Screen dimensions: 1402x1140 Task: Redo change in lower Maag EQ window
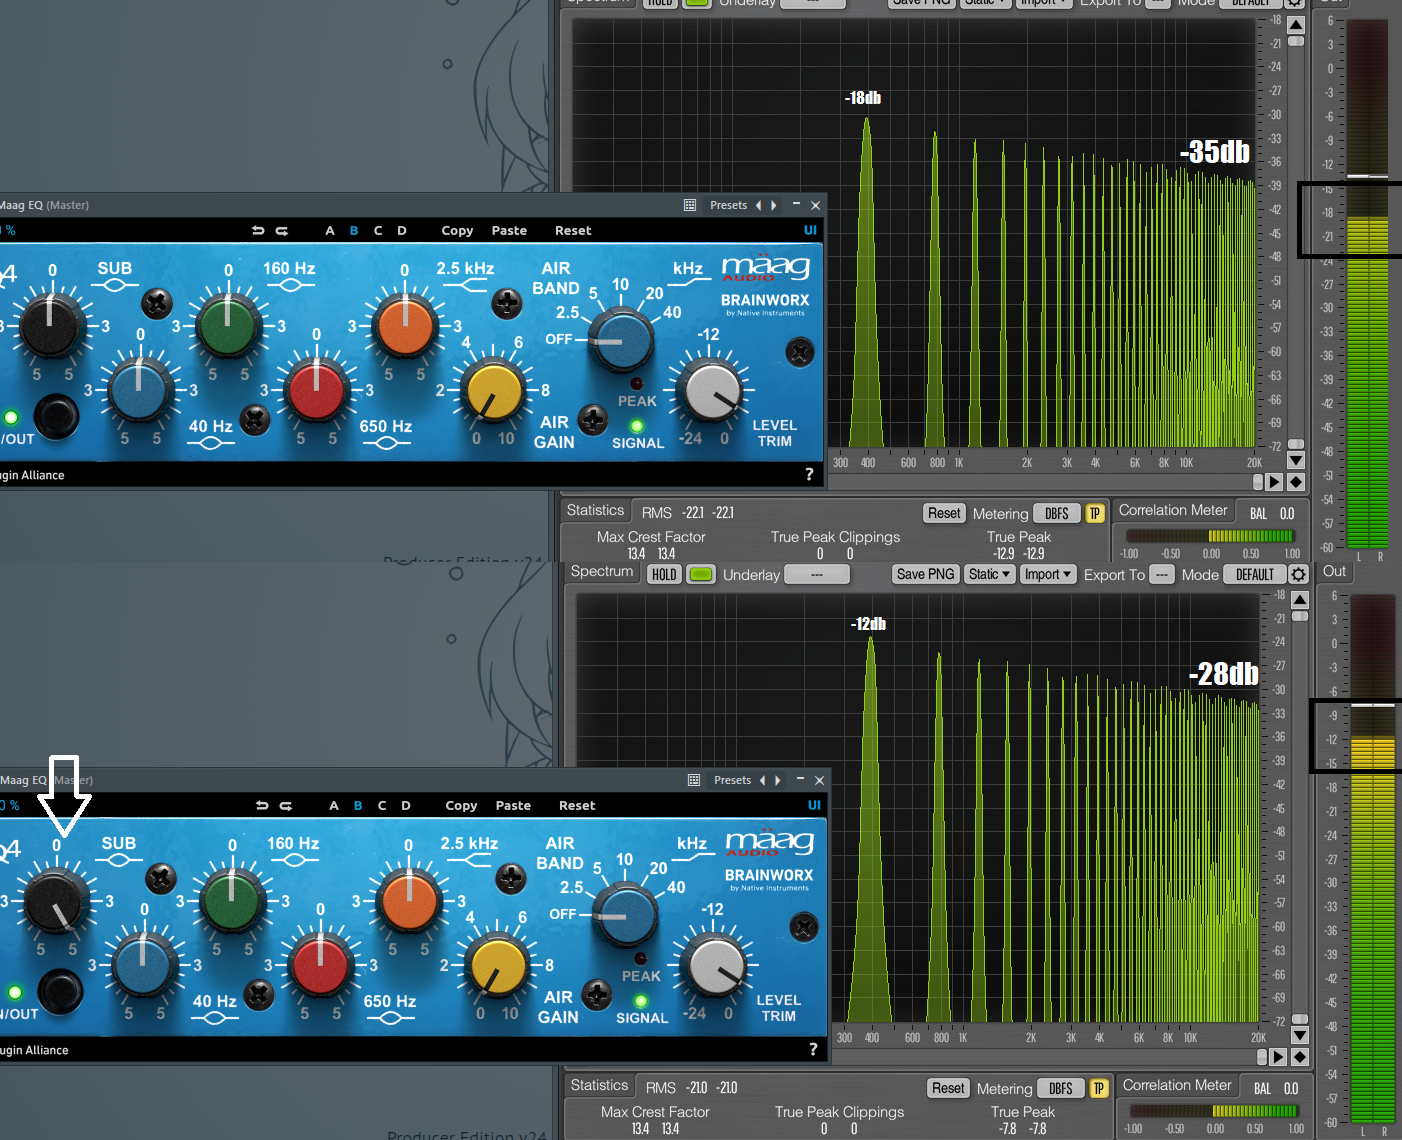click(x=286, y=806)
